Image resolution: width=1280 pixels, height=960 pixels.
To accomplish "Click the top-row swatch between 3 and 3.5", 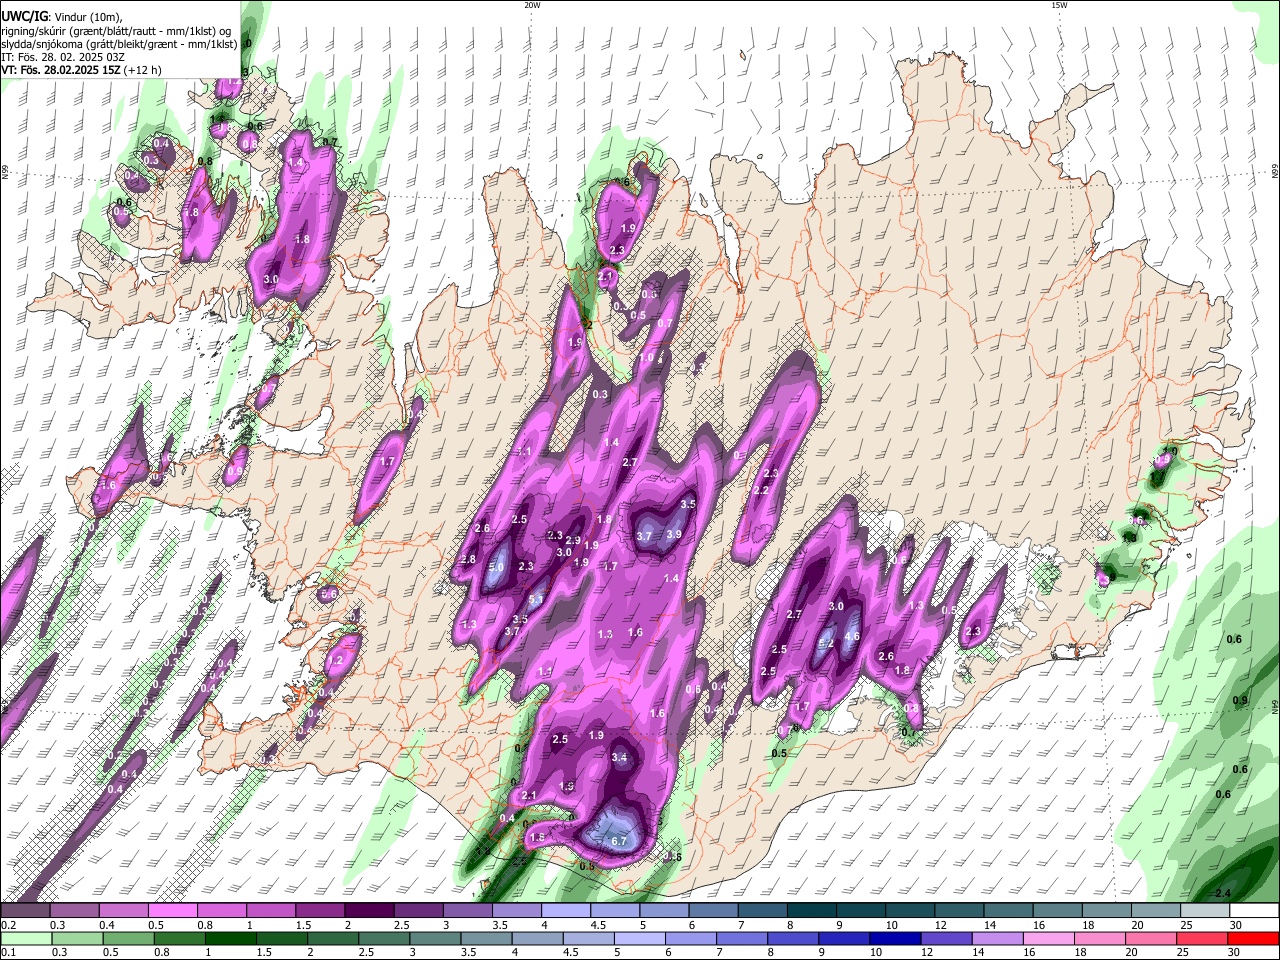I will pos(467,911).
